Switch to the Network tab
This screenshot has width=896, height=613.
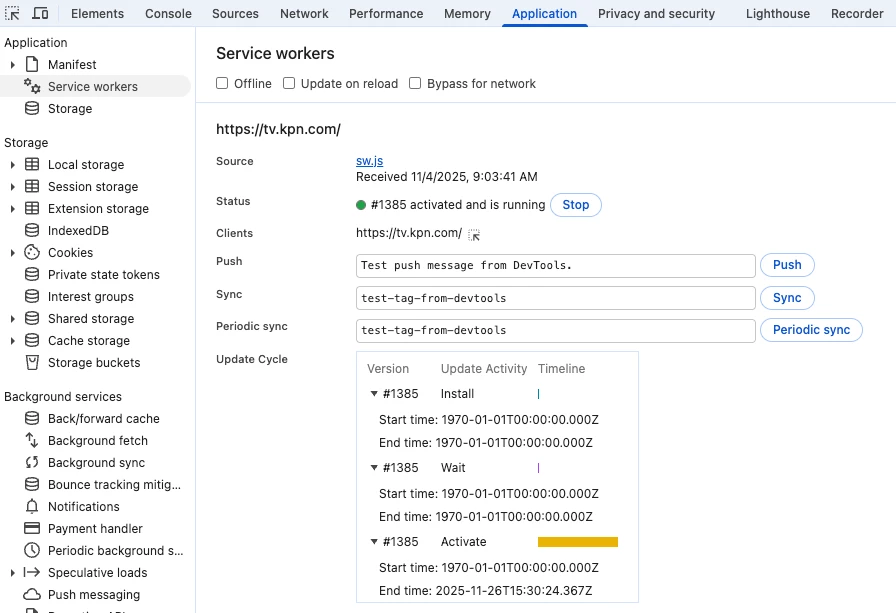[x=304, y=14]
